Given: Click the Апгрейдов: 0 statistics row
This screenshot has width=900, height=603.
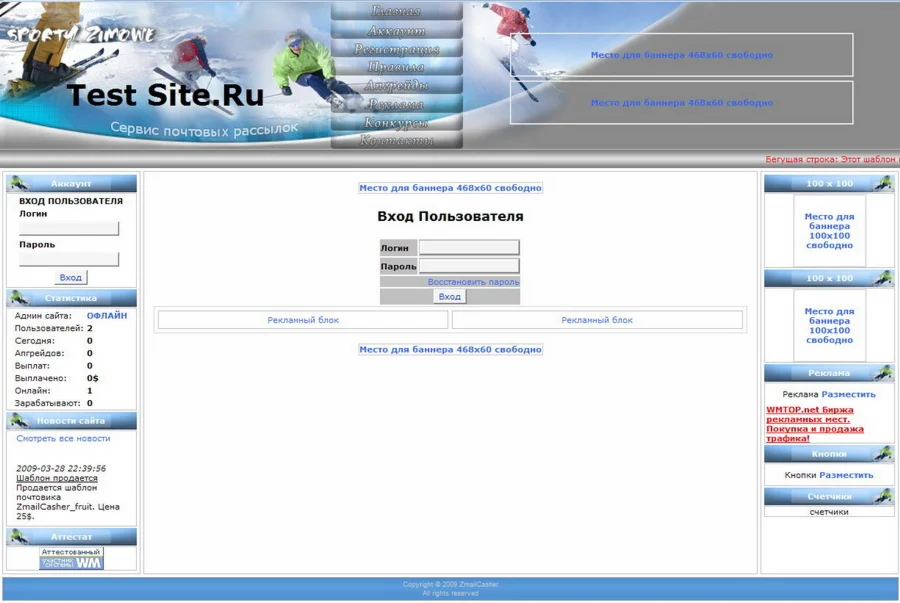Looking at the screenshot, I should 54,353.
